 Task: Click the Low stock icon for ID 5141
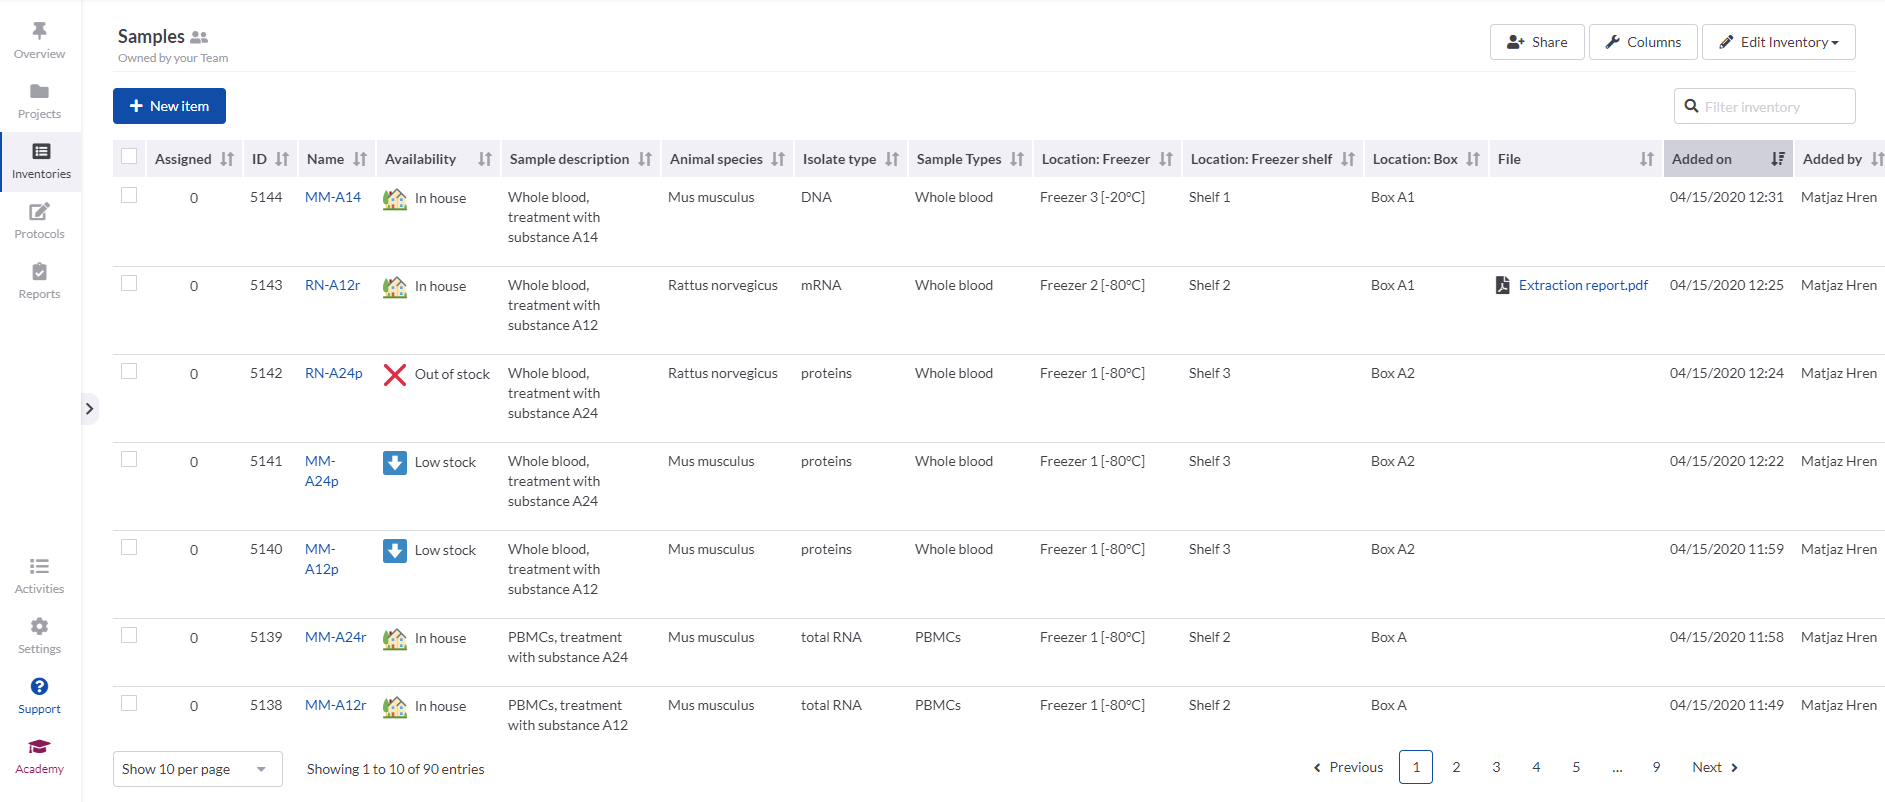tap(395, 463)
